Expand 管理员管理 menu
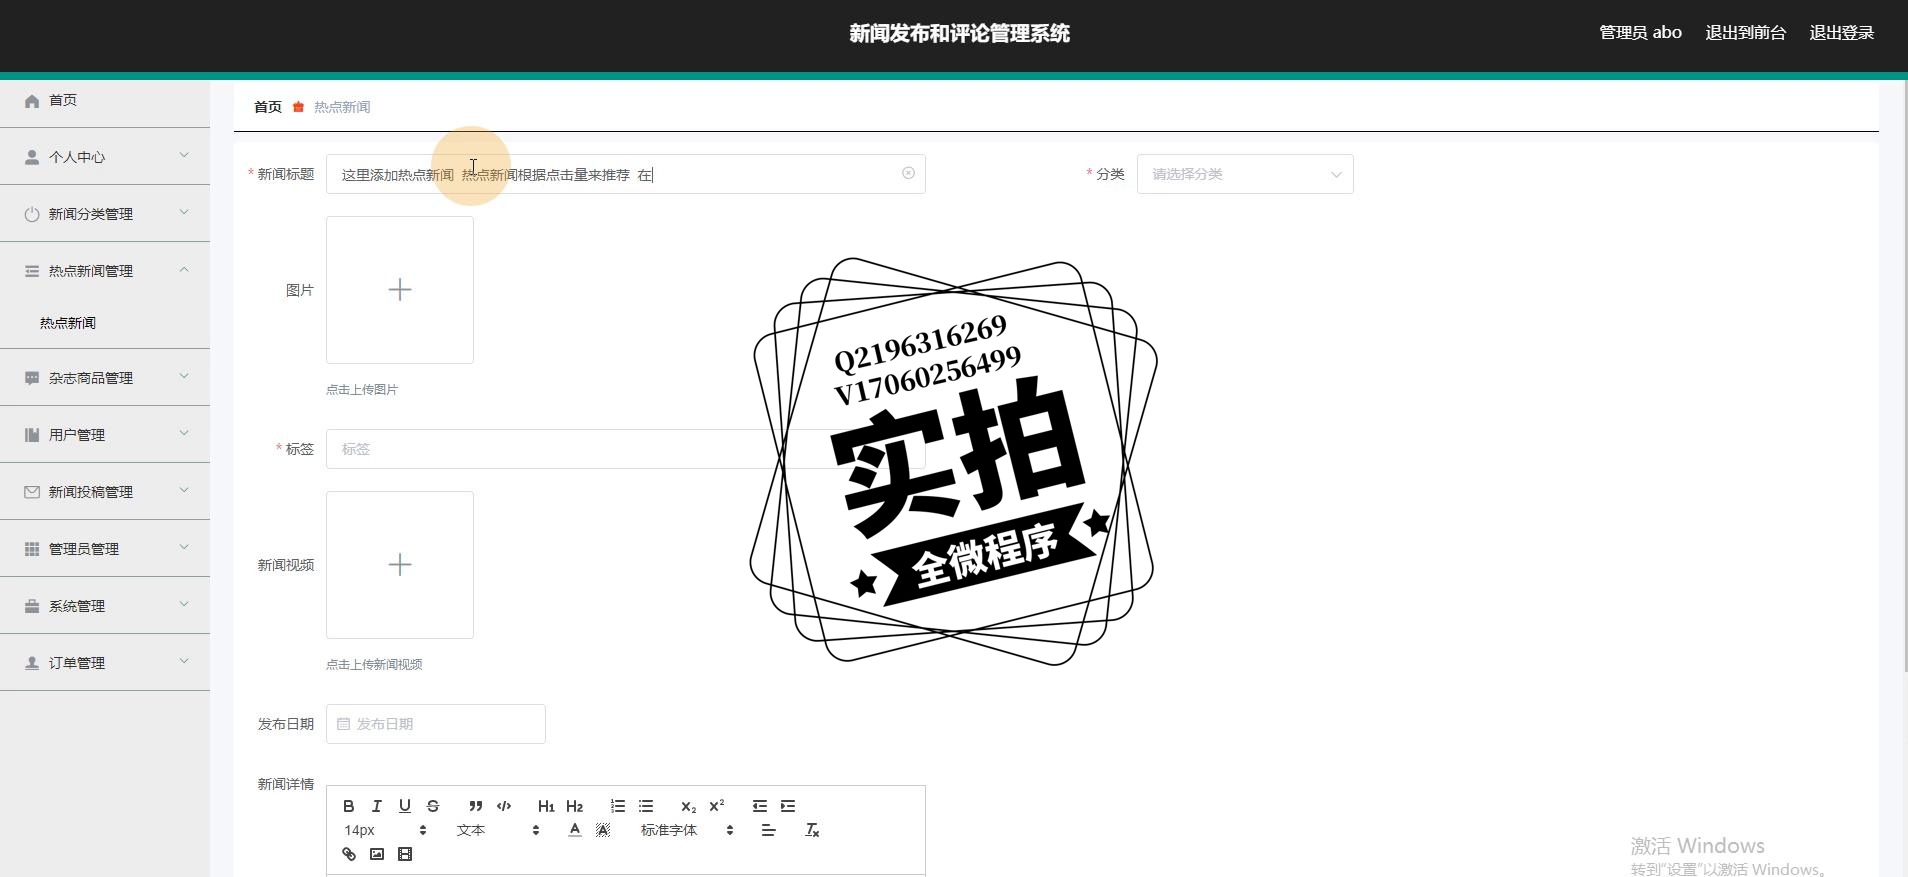Screen dimensions: 1908x877 [x=105, y=549]
